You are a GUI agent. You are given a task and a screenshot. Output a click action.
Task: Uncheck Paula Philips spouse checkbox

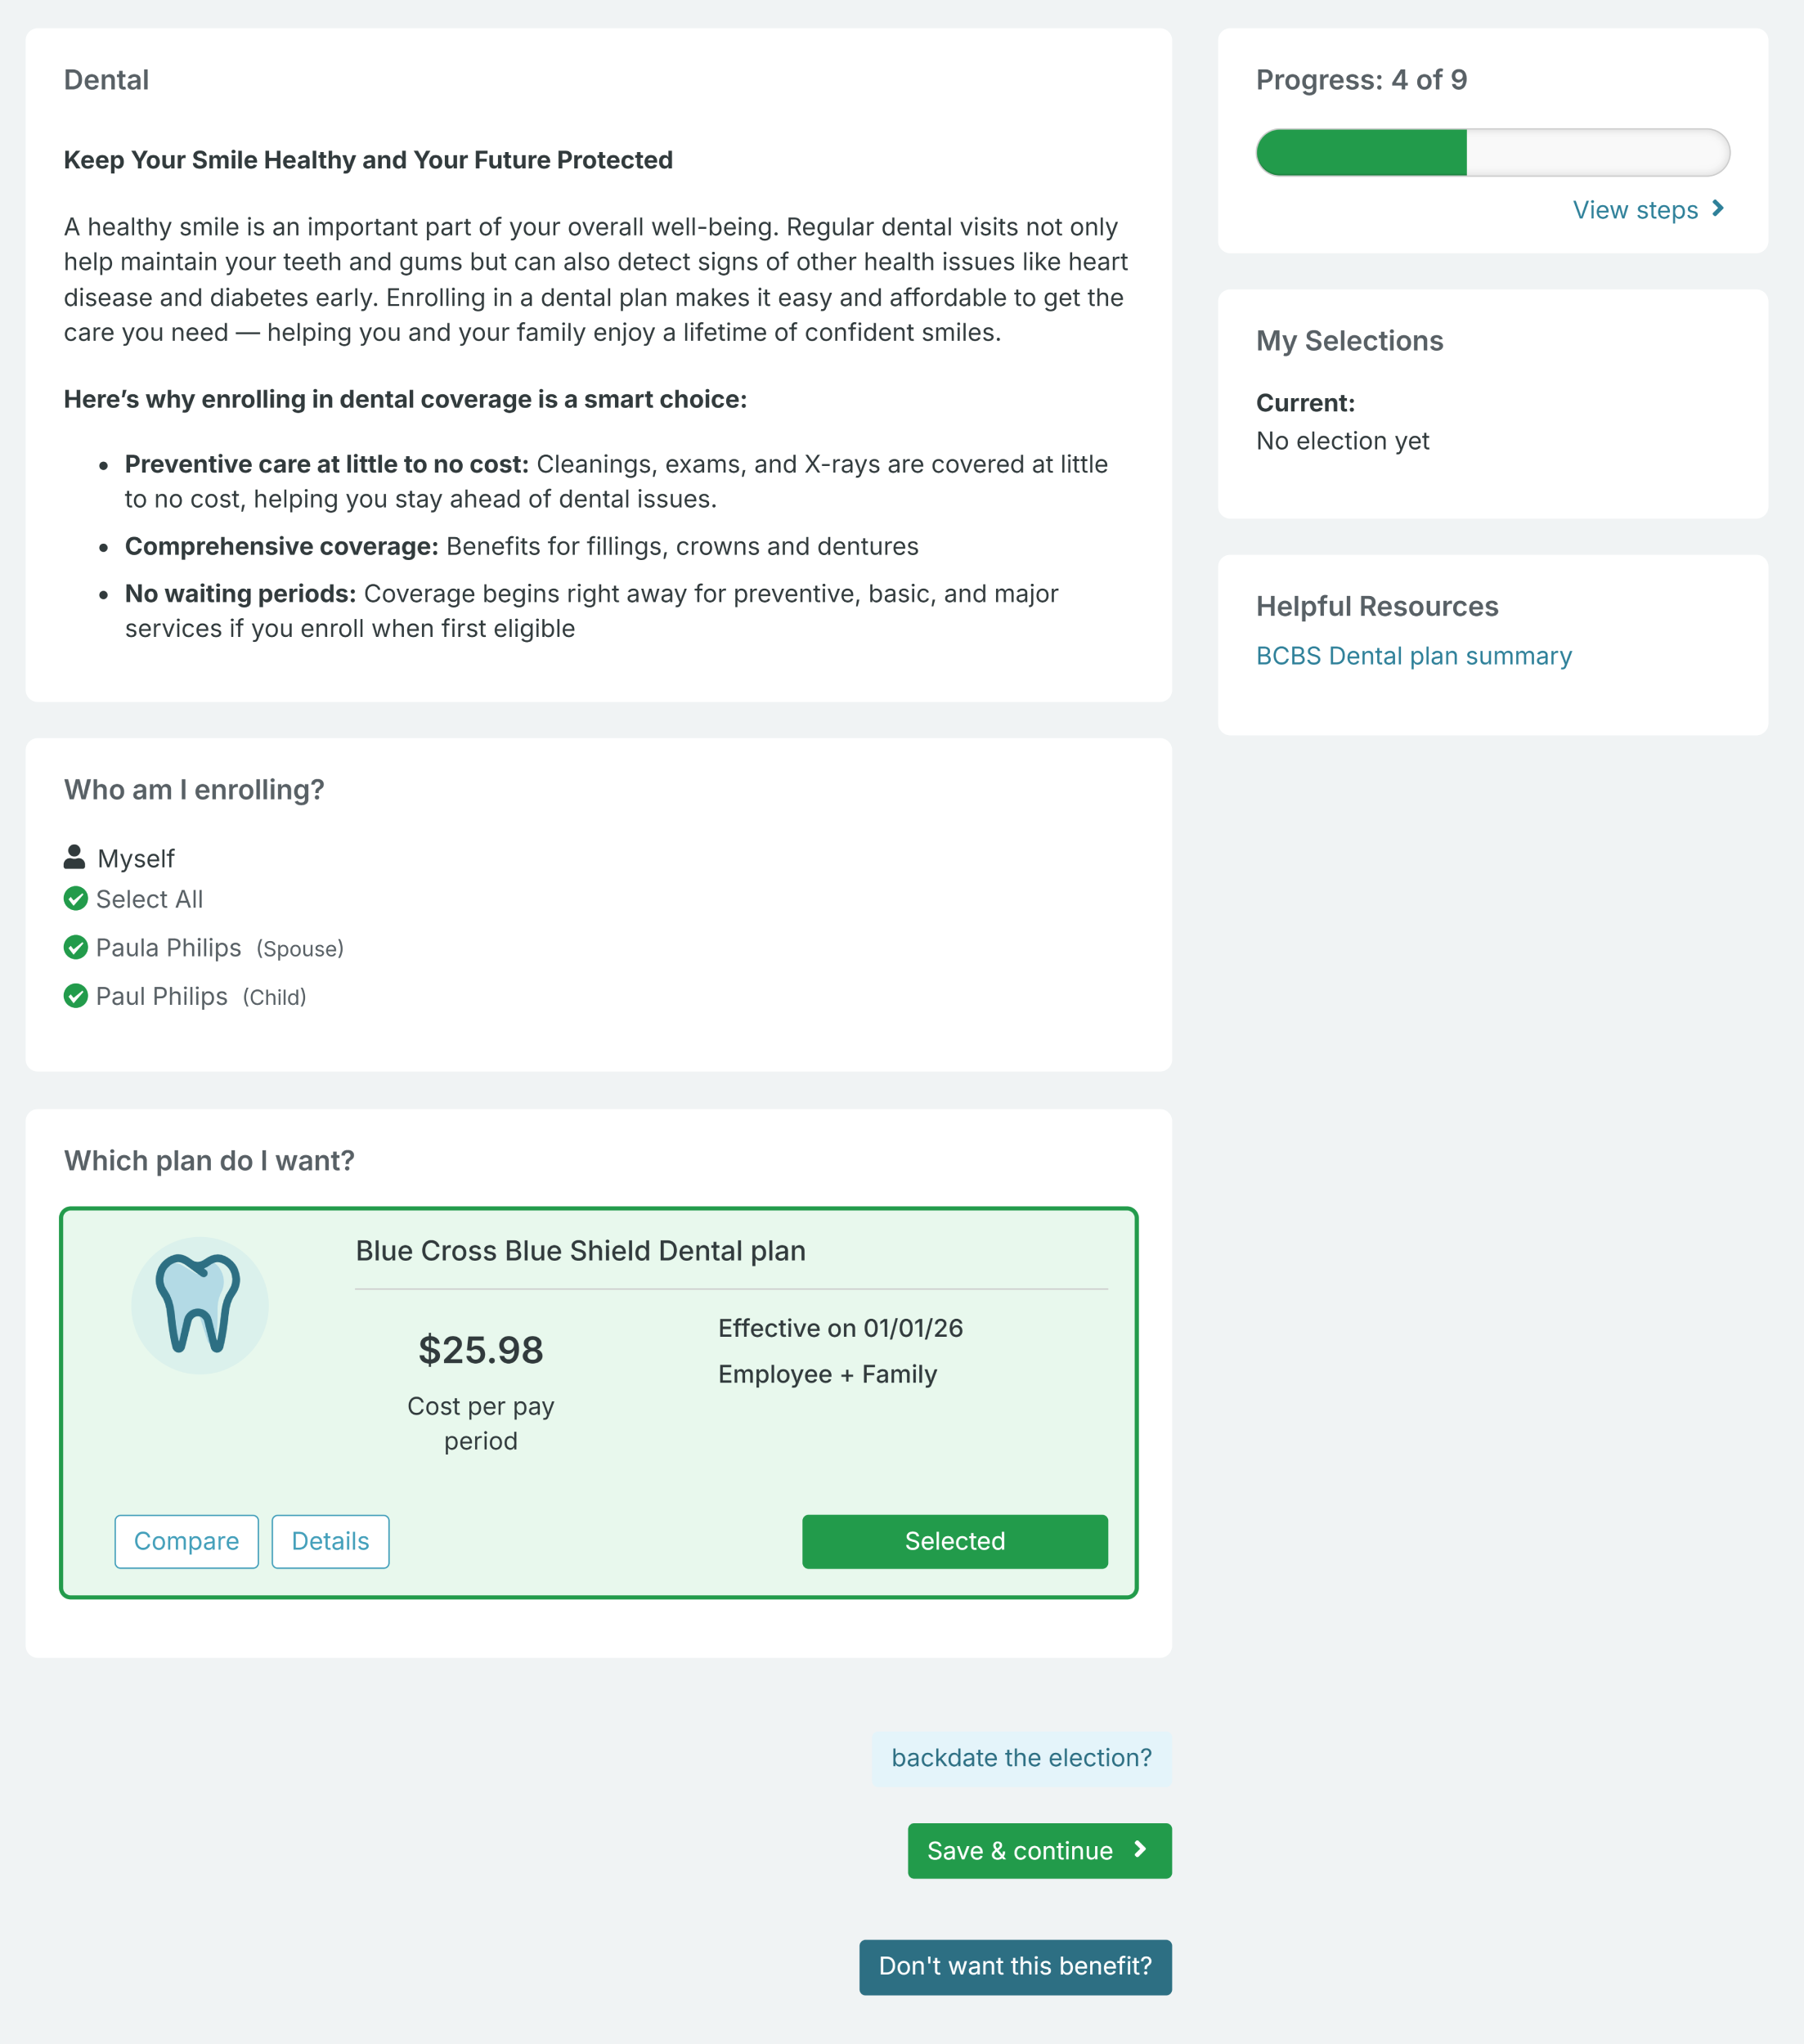click(x=76, y=947)
